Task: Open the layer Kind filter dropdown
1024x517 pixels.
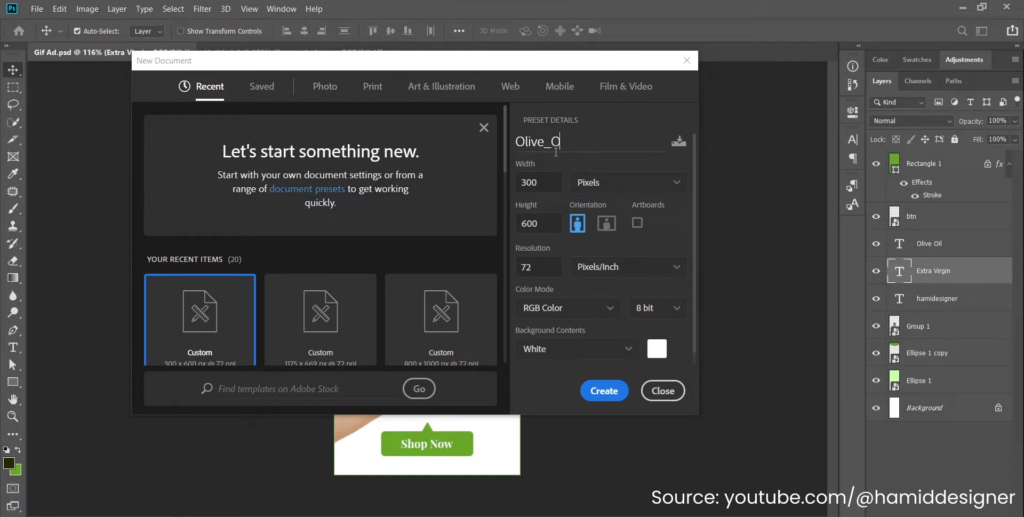Action: pyautogui.click(x=898, y=102)
